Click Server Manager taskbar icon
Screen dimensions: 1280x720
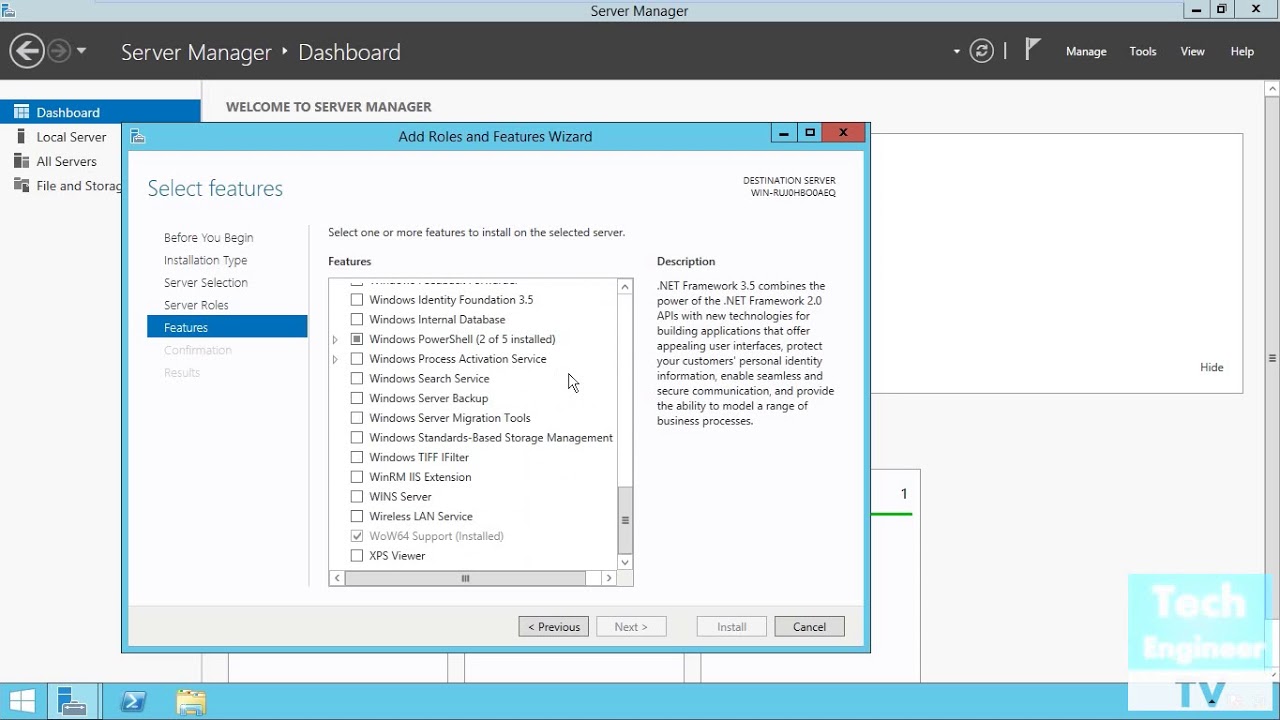click(72, 702)
